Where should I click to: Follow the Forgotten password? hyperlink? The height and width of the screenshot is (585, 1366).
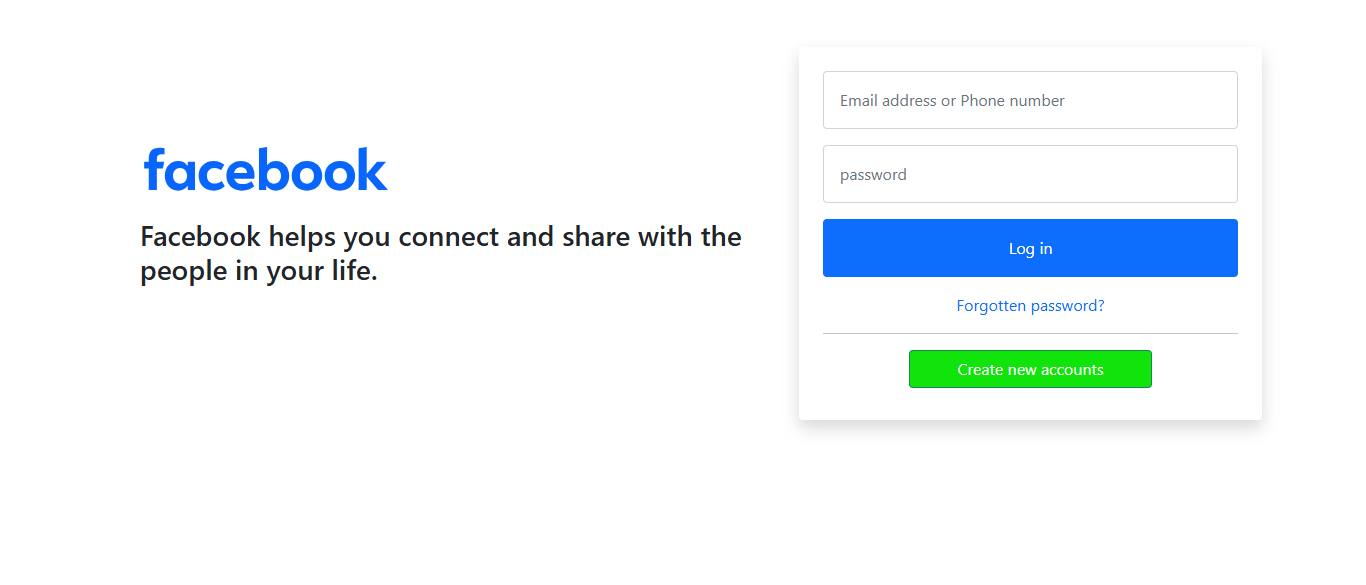[x=1030, y=306]
